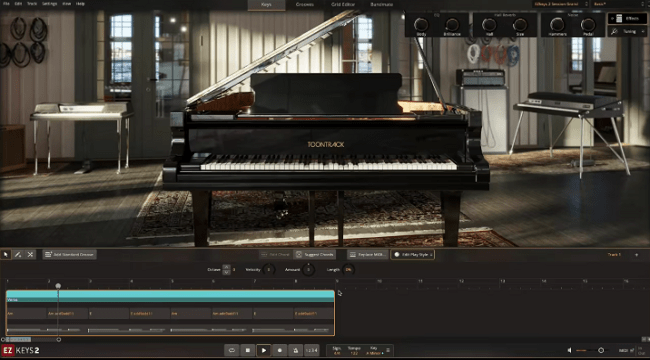Turn the Hall reverb knob

coord(489,24)
